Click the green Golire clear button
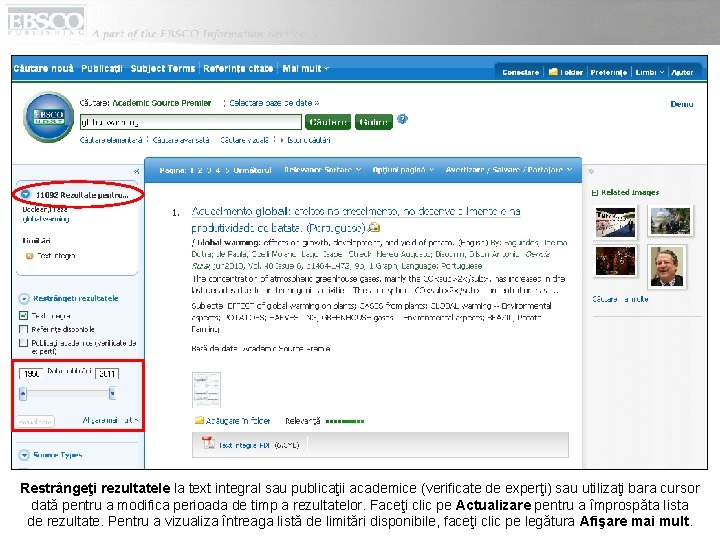Viewport: 720px width, 540px height. point(374,122)
